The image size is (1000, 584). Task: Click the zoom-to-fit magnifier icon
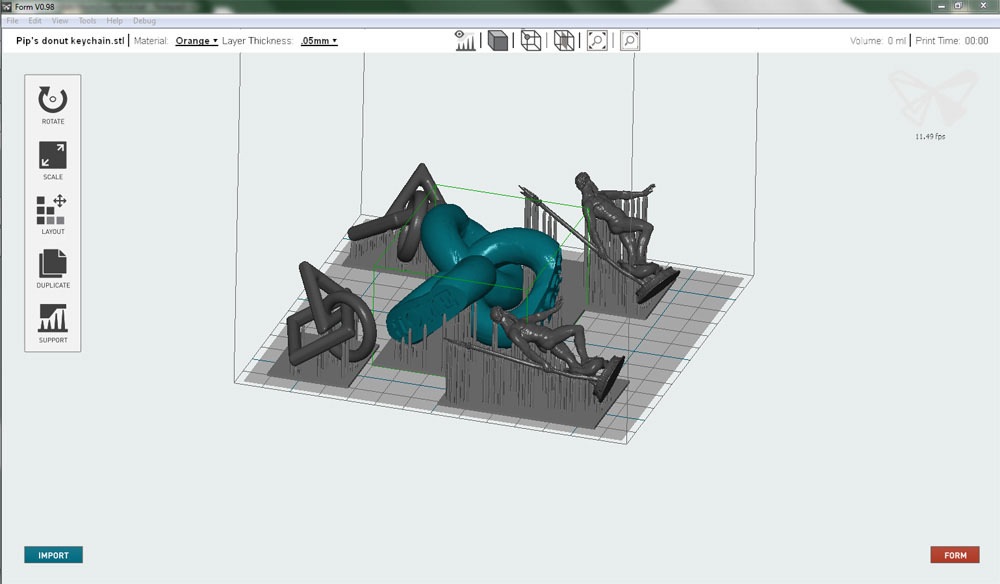click(x=597, y=41)
